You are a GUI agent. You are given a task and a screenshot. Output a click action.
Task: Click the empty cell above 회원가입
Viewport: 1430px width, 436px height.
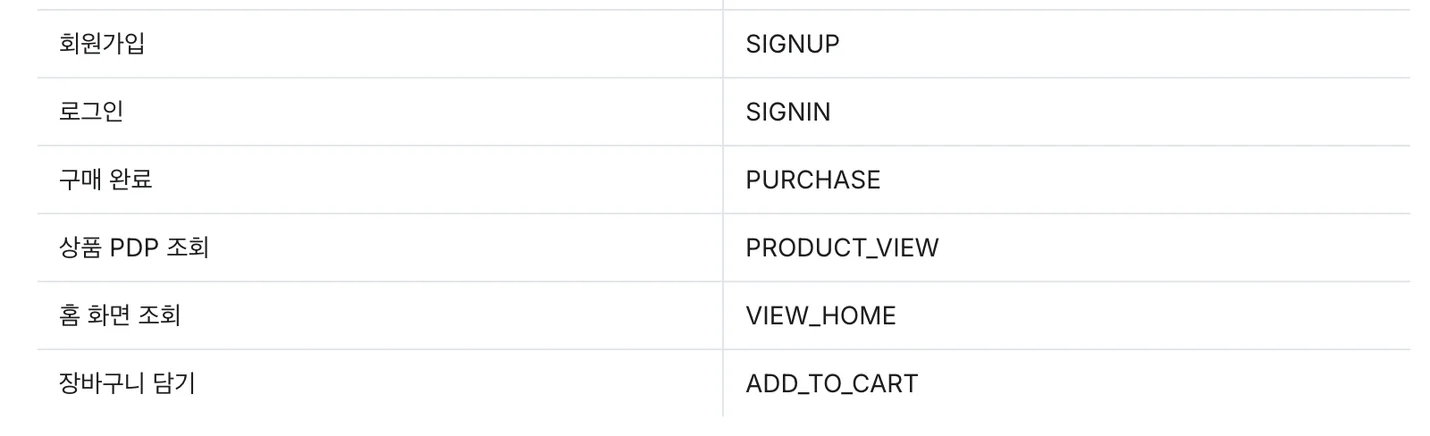[380, 4]
